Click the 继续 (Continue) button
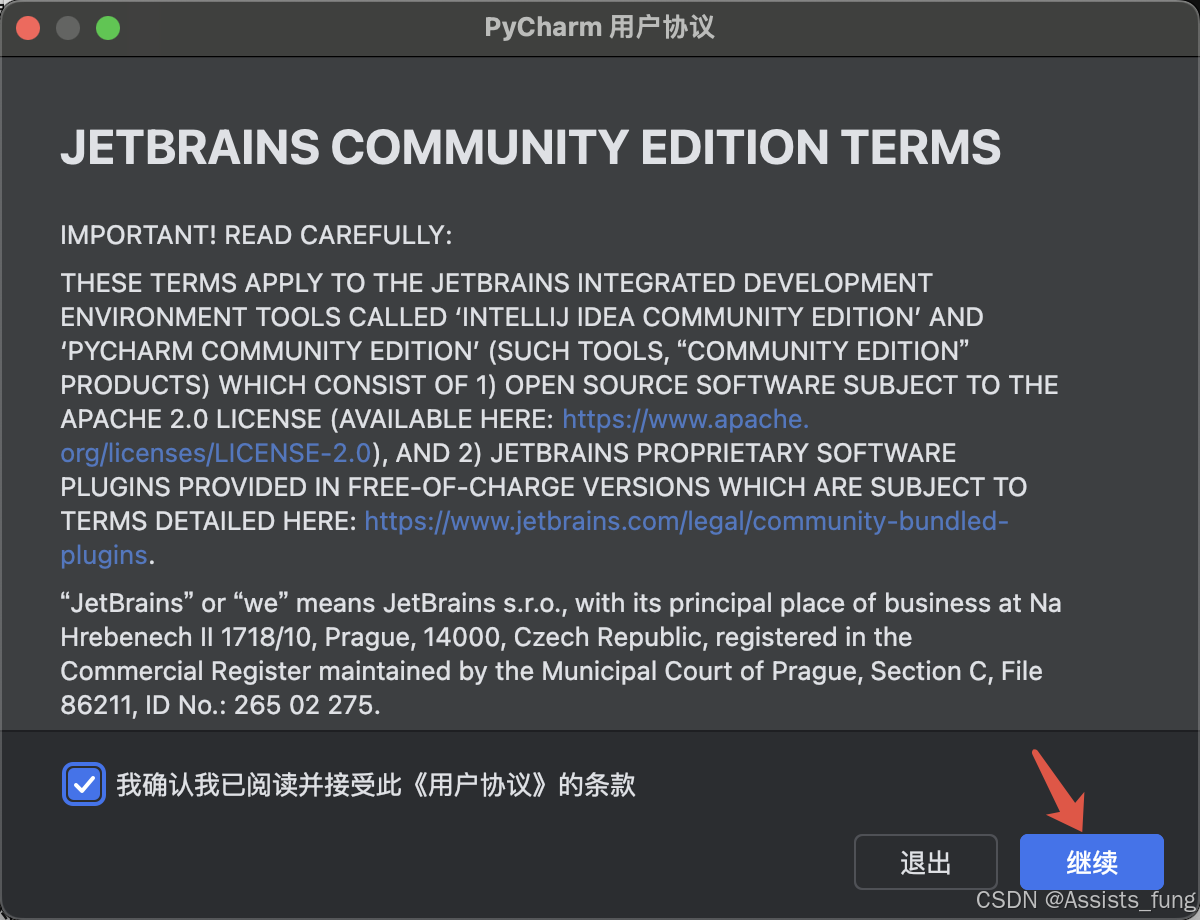The height and width of the screenshot is (920, 1200). pos(1092,862)
